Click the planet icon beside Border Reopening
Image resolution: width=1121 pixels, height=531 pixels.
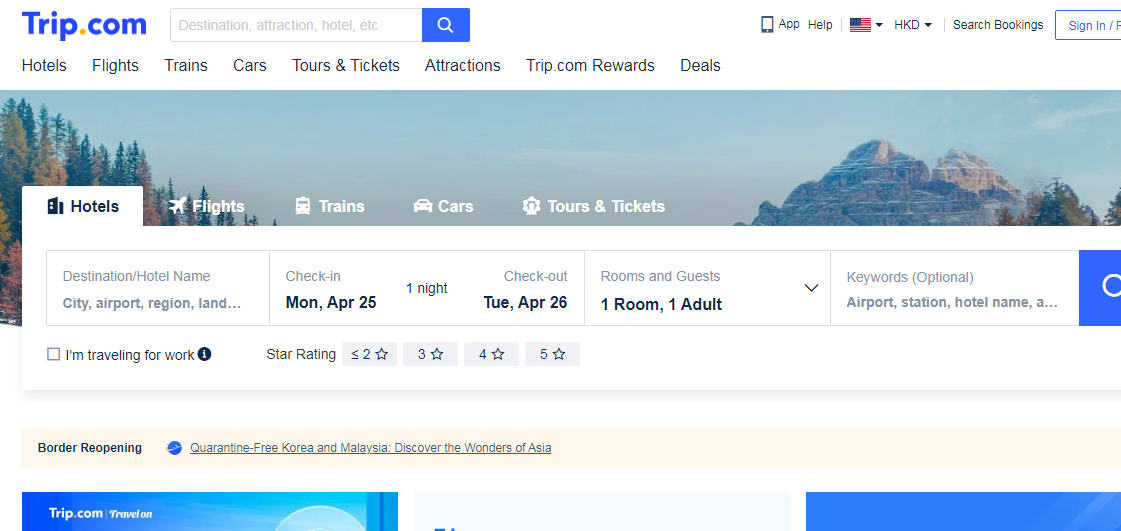click(174, 448)
